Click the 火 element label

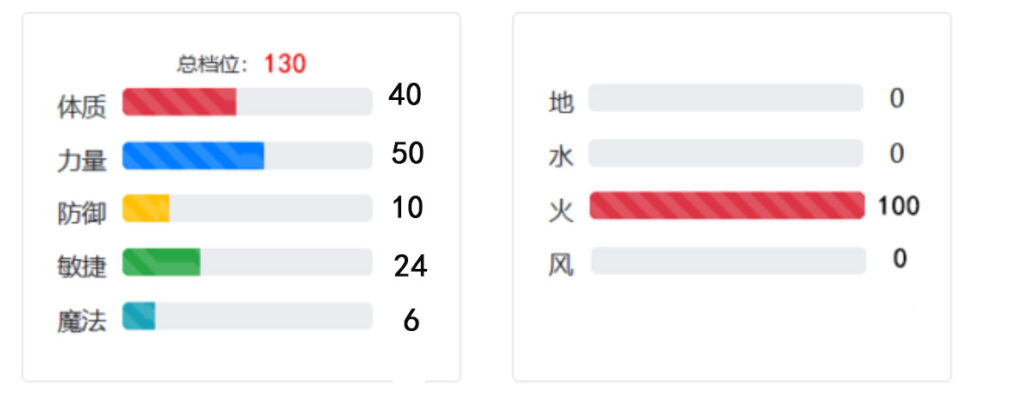(x=560, y=211)
